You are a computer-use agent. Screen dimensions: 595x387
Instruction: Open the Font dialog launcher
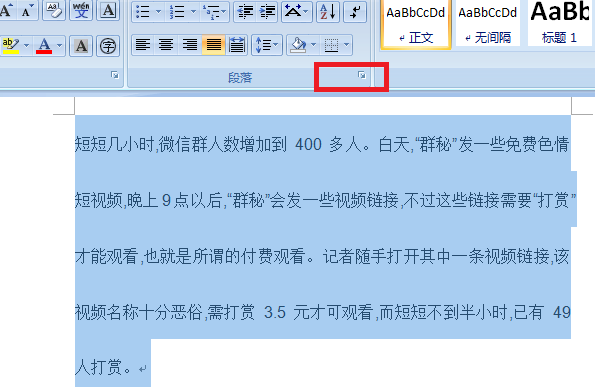point(115,76)
